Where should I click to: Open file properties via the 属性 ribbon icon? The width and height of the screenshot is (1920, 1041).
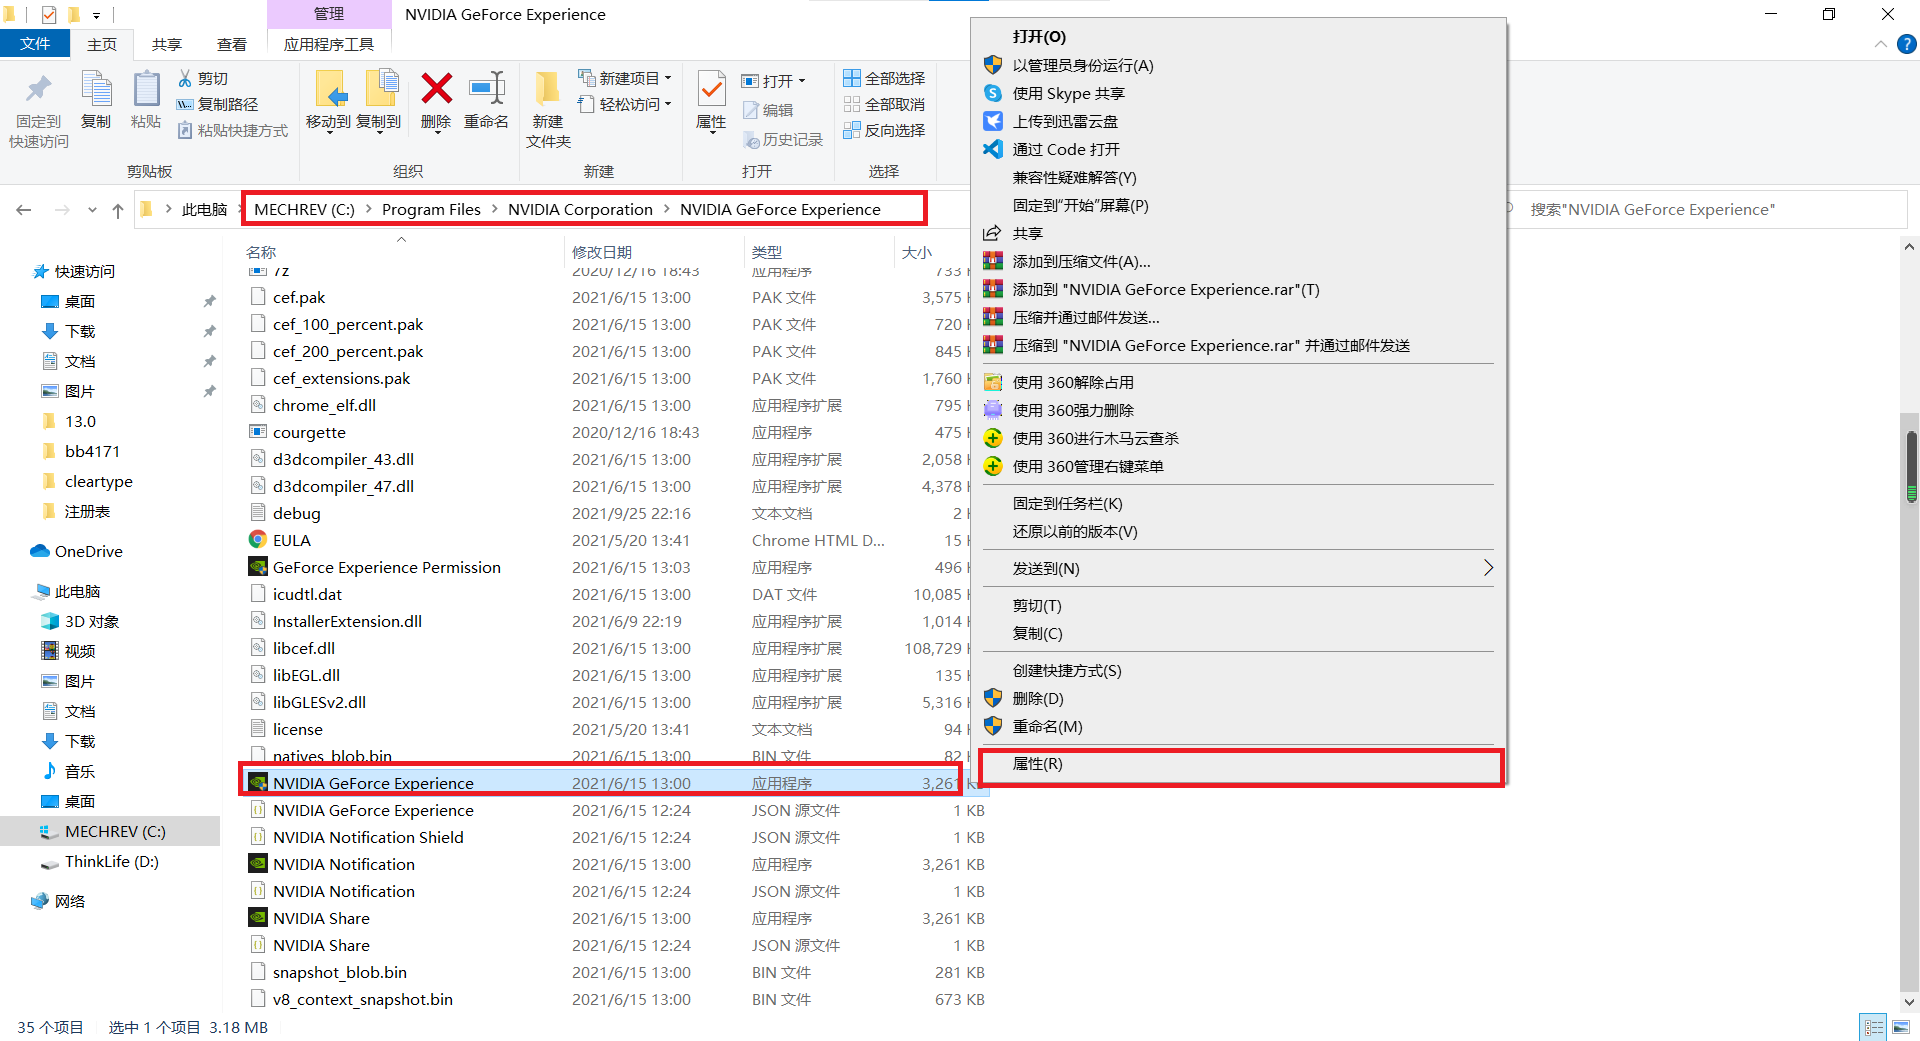click(x=711, y=100)
